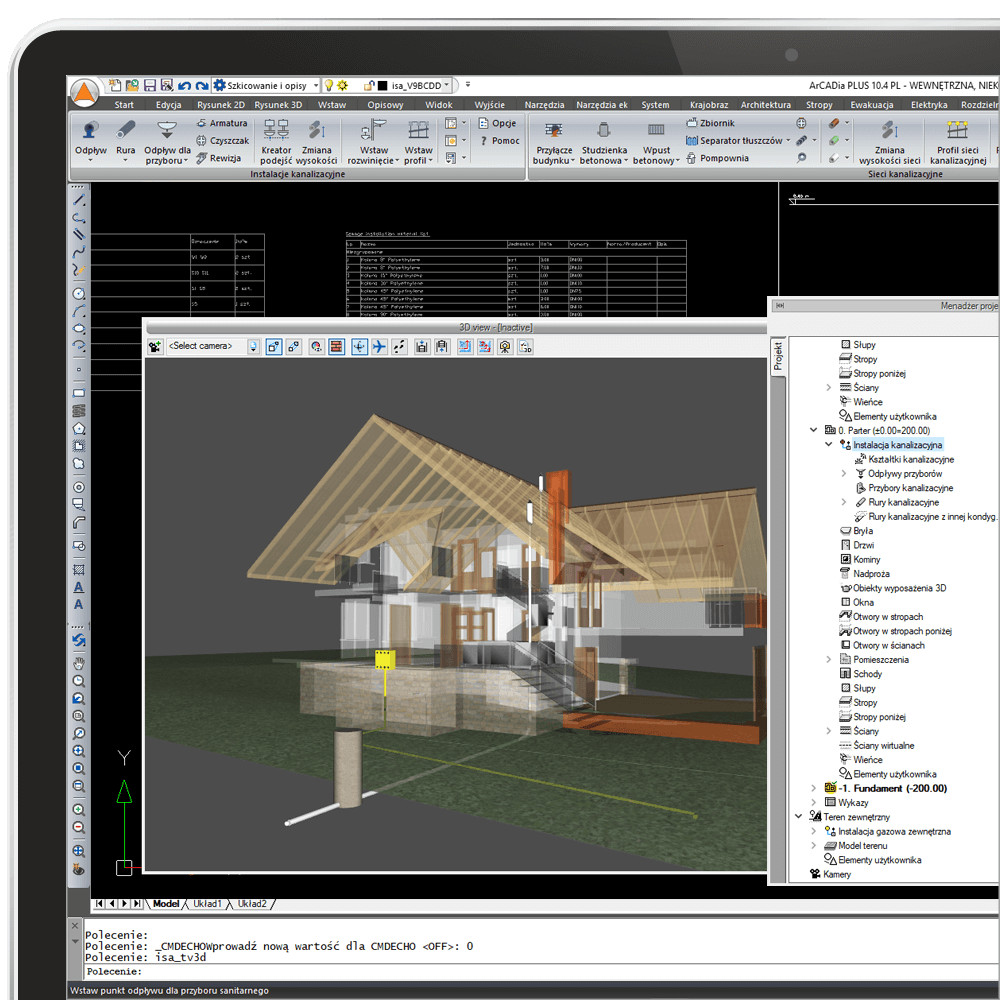Insert a Rewizja inspection element

click(x=218, y=158)
